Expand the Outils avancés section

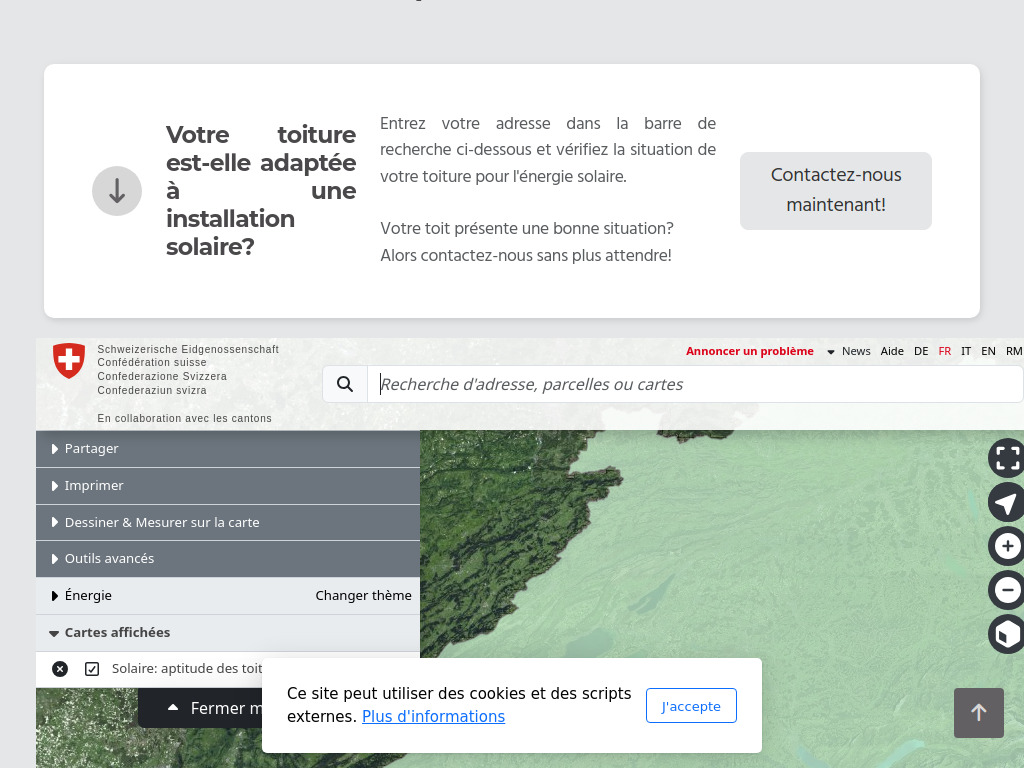[x=109, y=558]
